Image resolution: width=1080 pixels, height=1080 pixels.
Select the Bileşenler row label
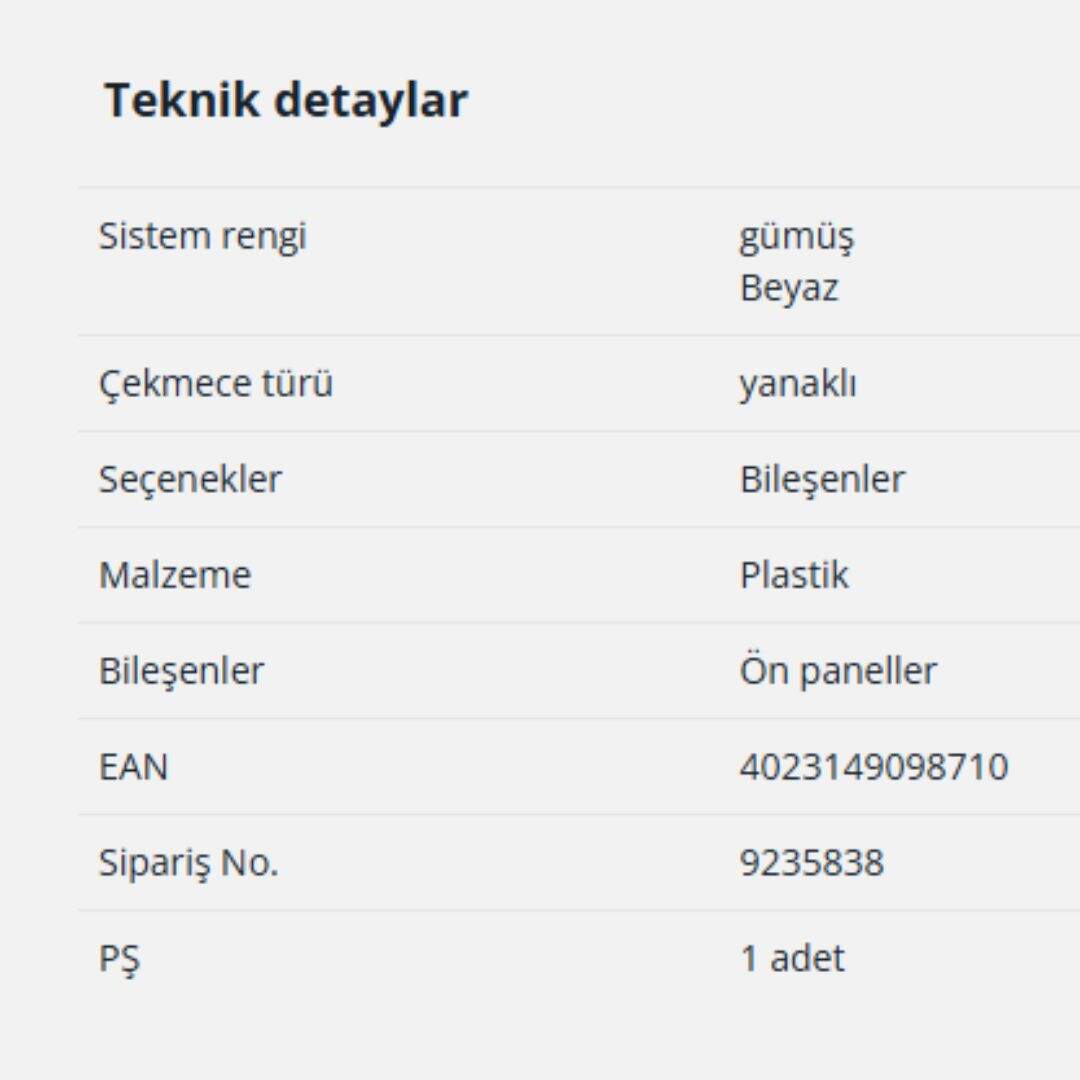[x=181, y=670]
